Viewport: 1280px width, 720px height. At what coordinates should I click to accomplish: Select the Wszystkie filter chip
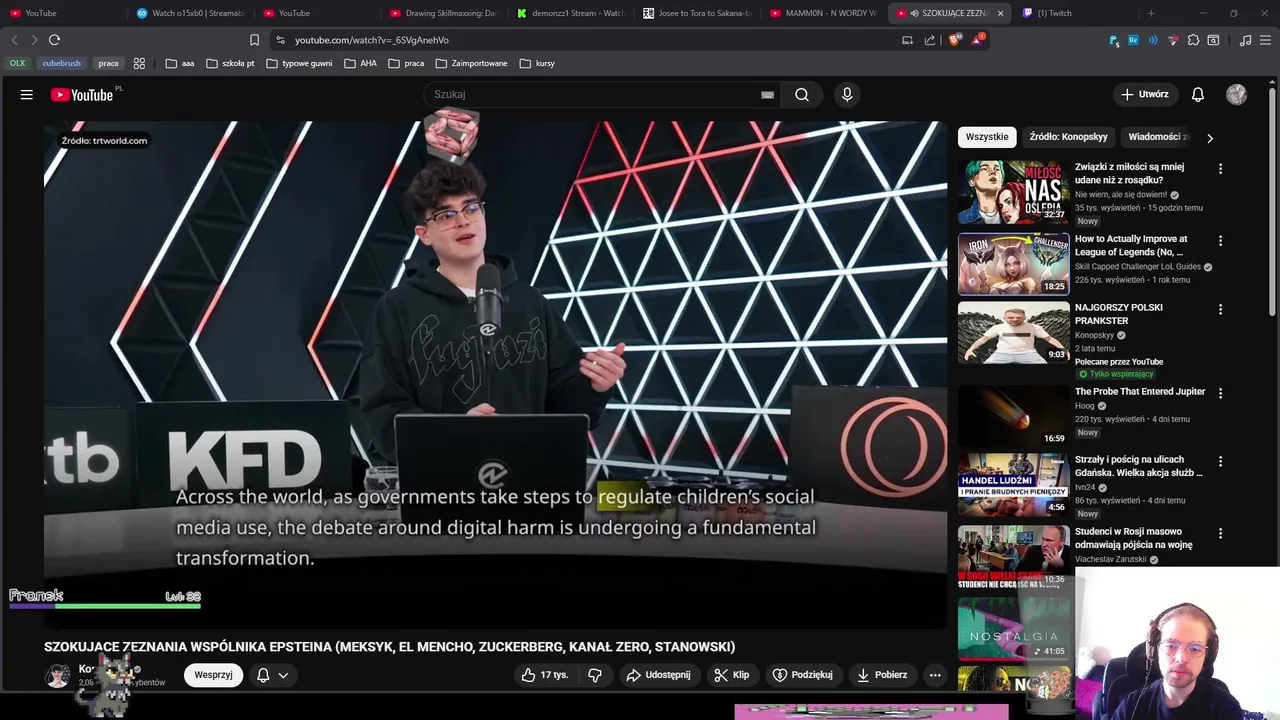pyautogui.click(x=987, y=137)
